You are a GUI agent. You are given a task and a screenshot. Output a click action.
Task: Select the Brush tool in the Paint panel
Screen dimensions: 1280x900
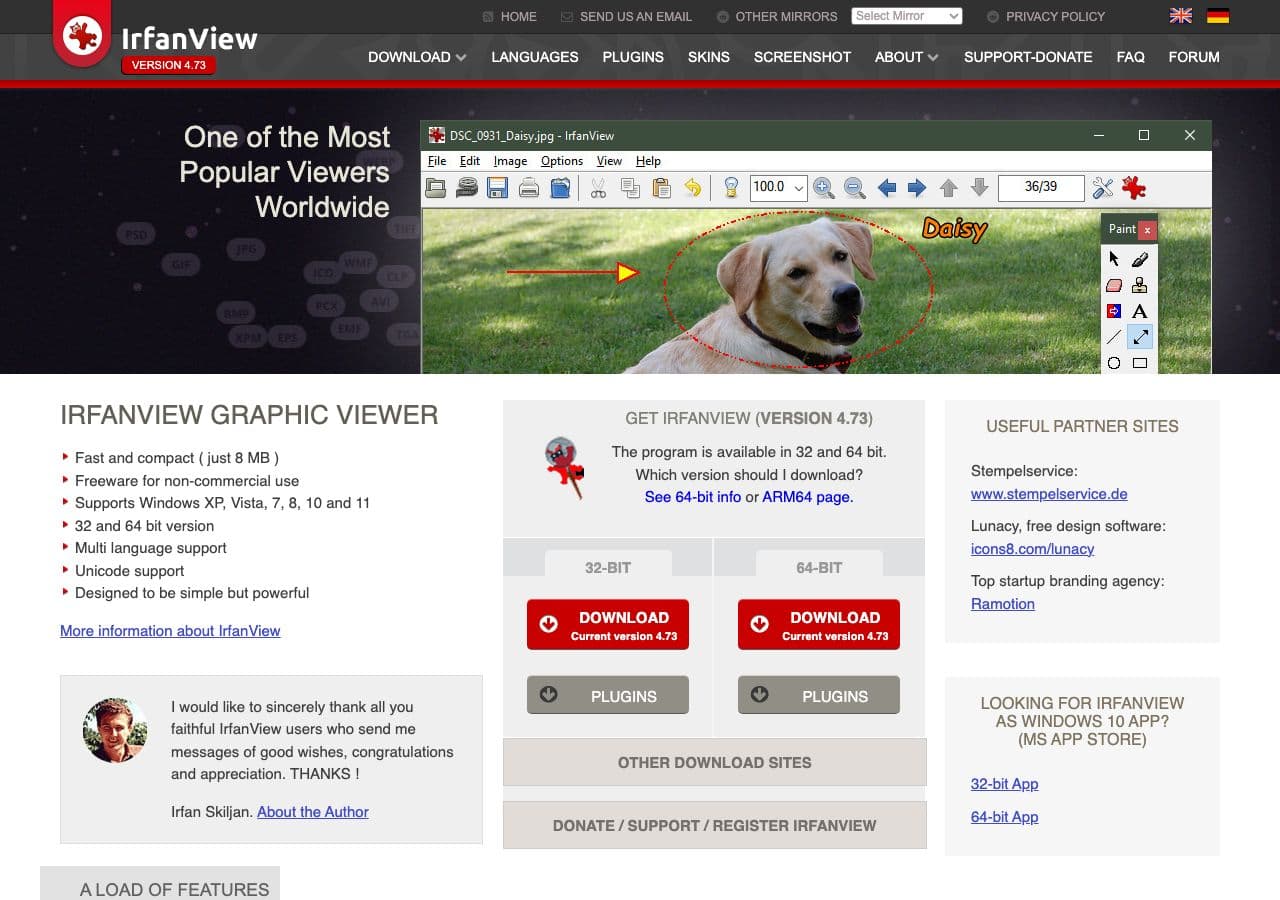[x=1140, y=259]
